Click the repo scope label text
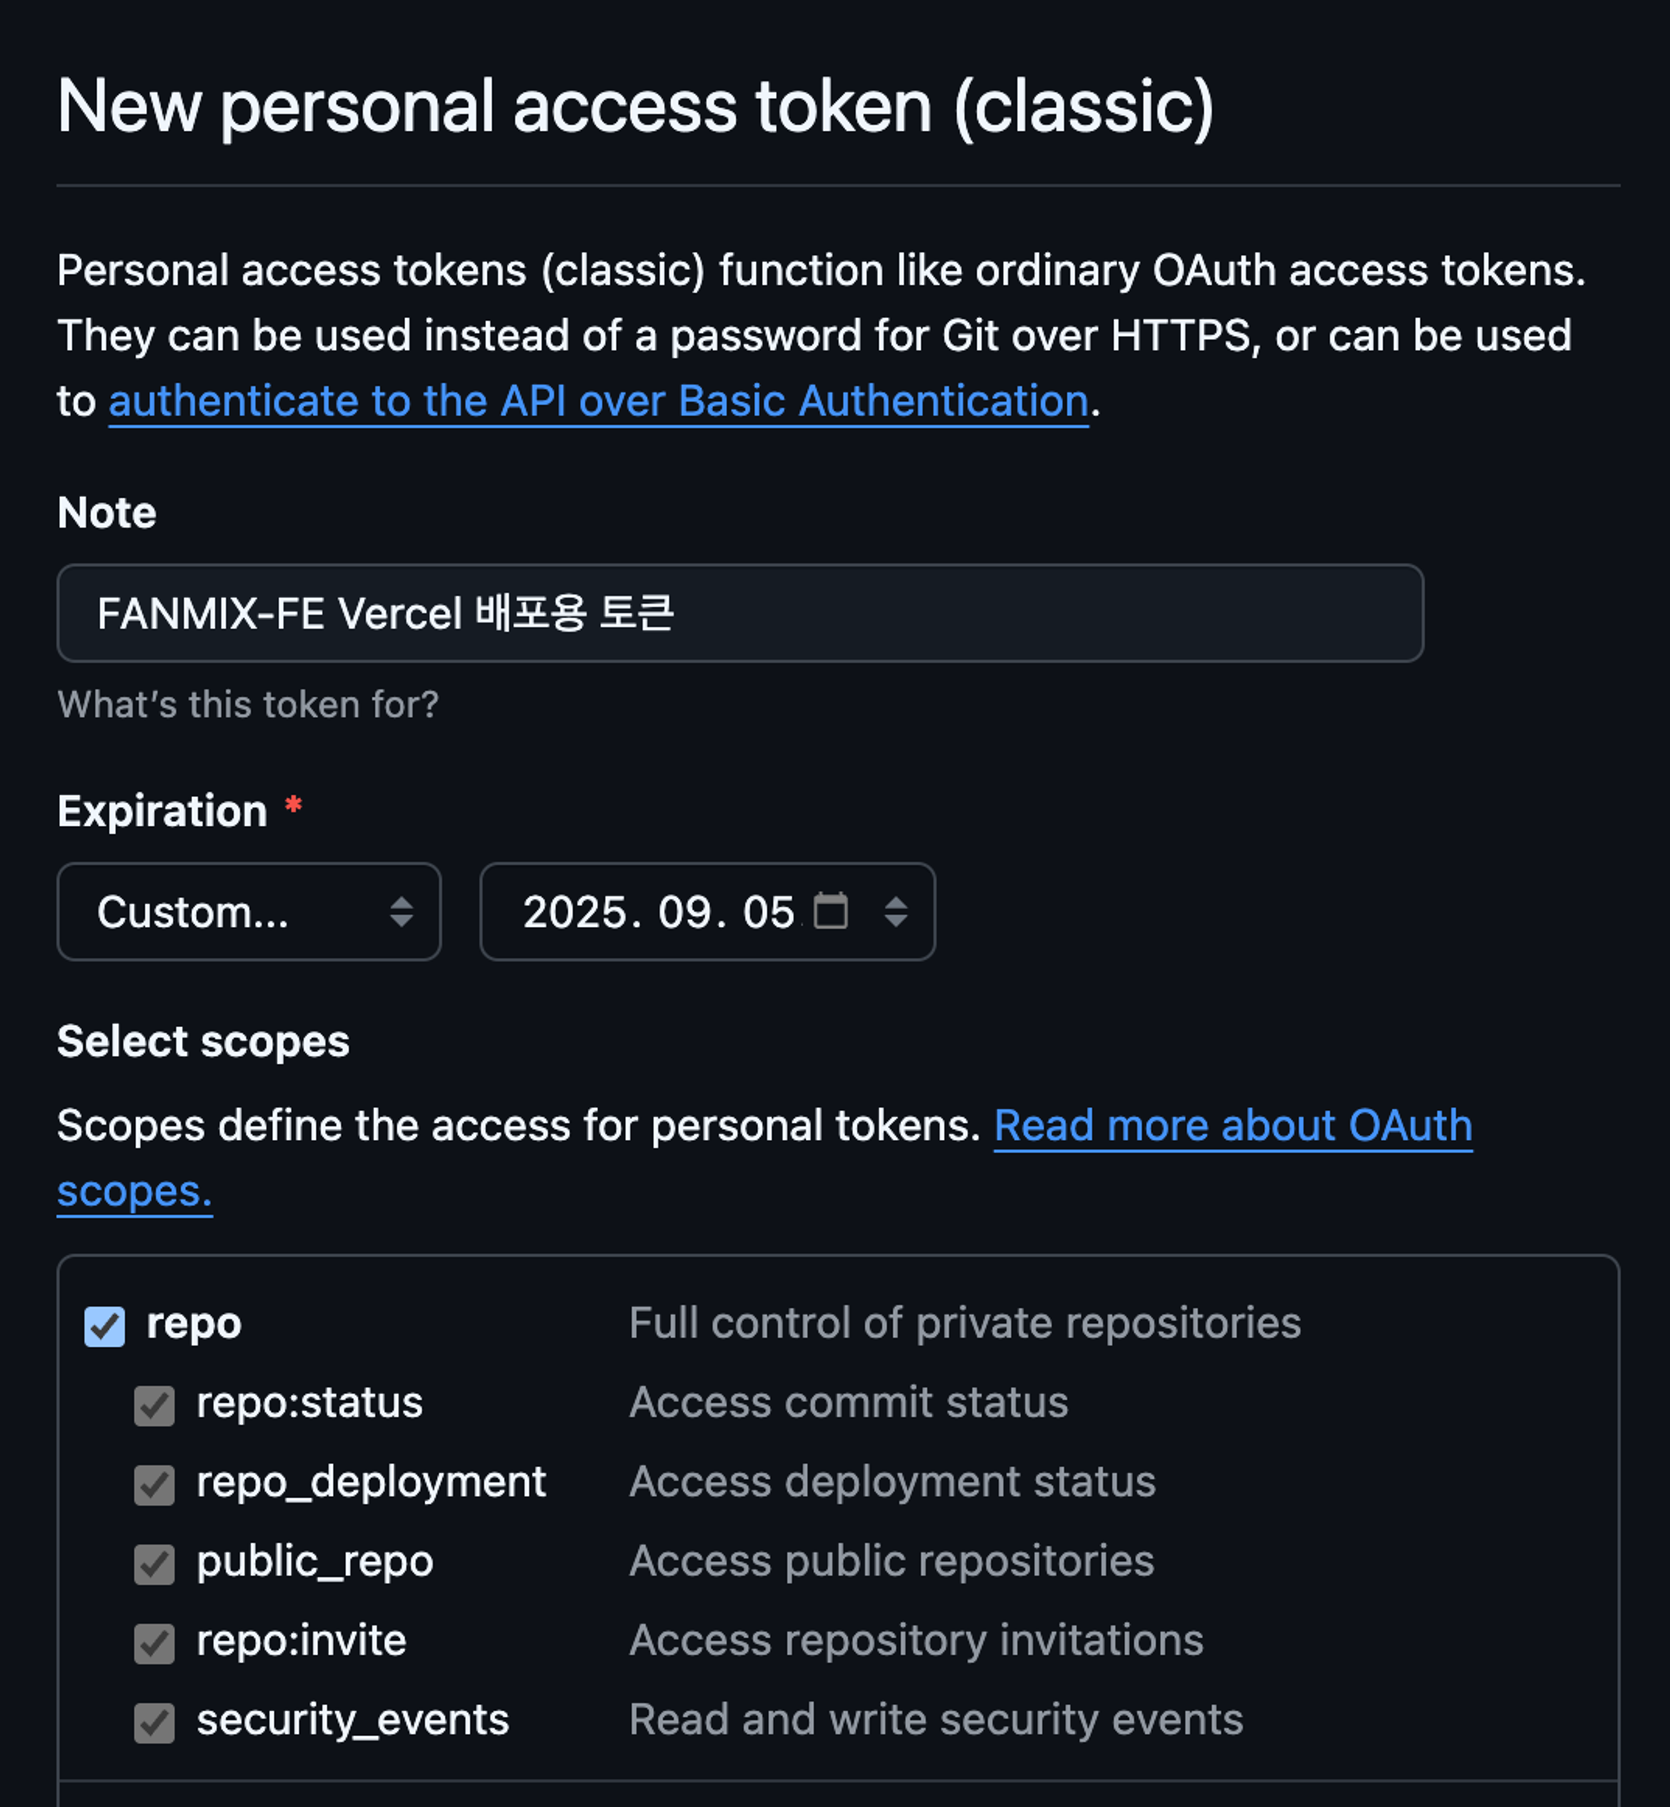Image resolution: width=1670 pixels, height=1807 pixels. pos(193,1322)
